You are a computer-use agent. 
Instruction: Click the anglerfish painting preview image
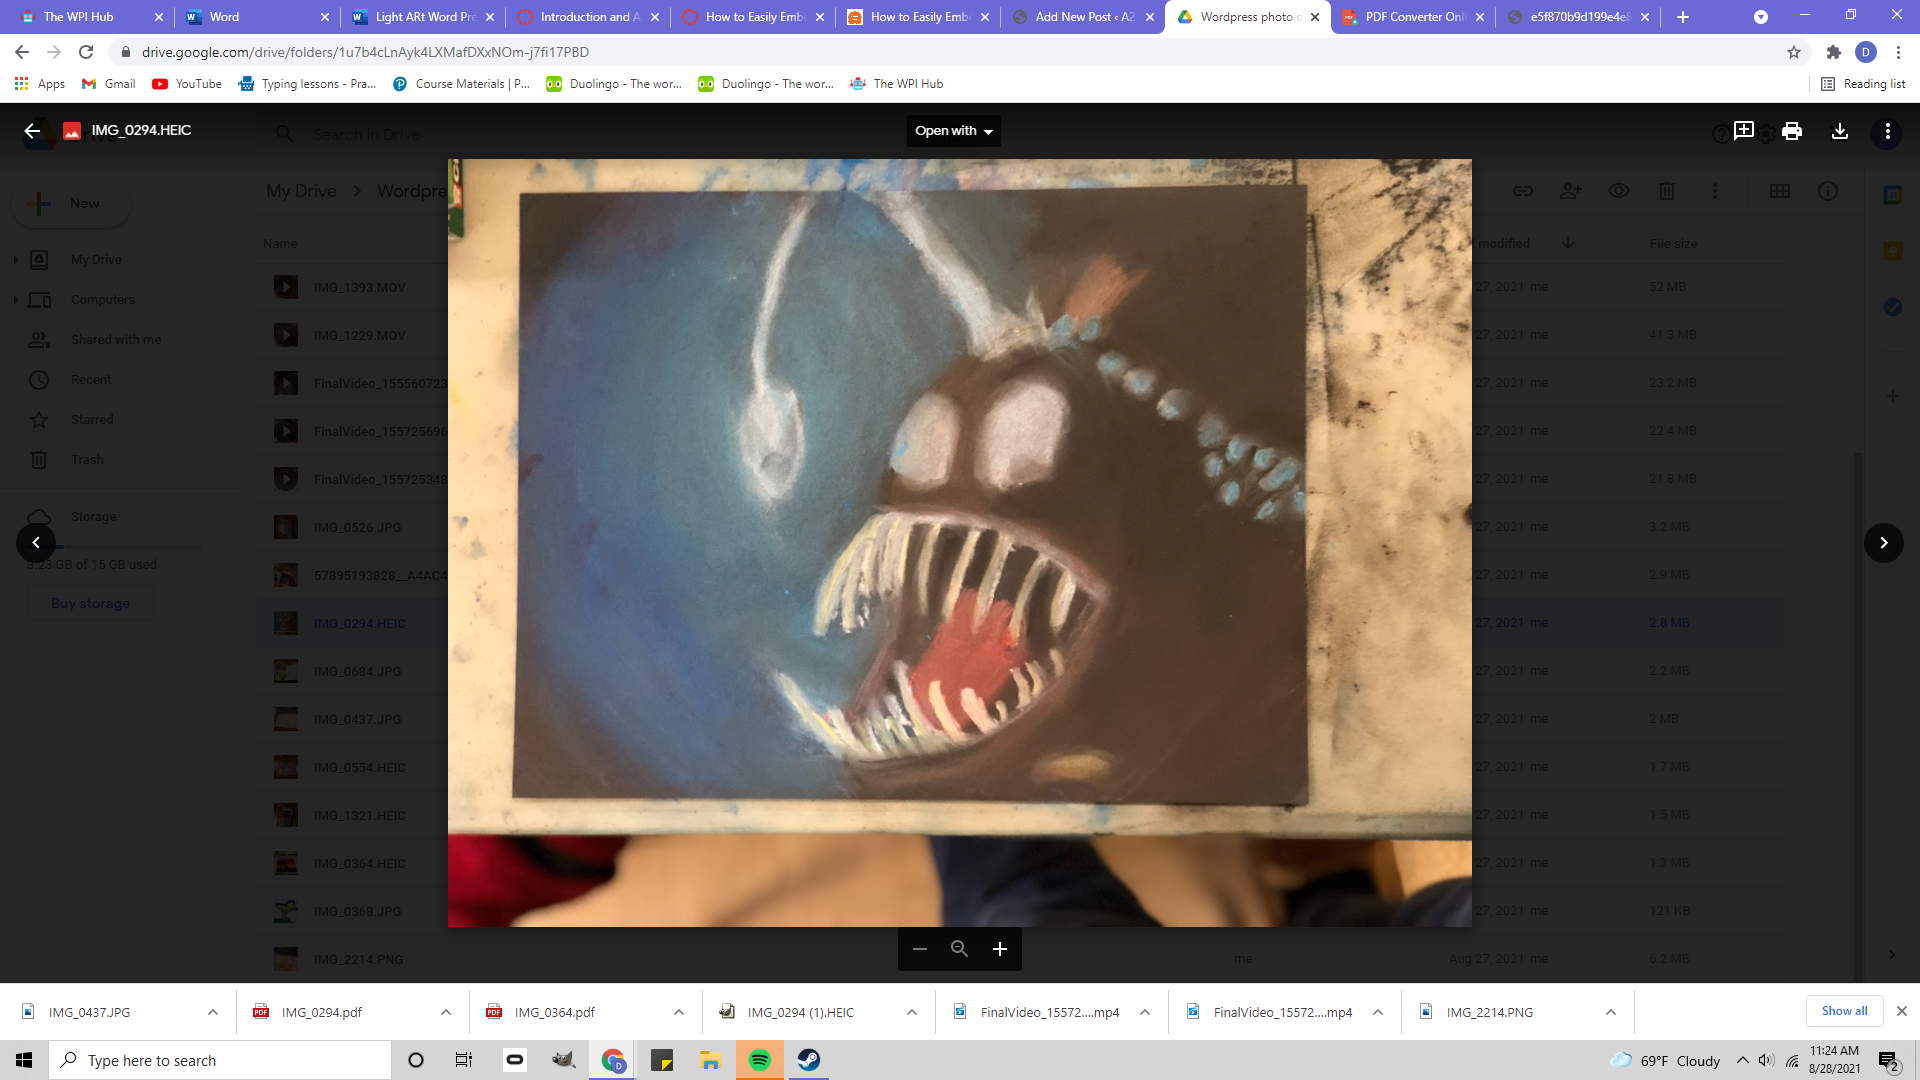coord(959,543)
